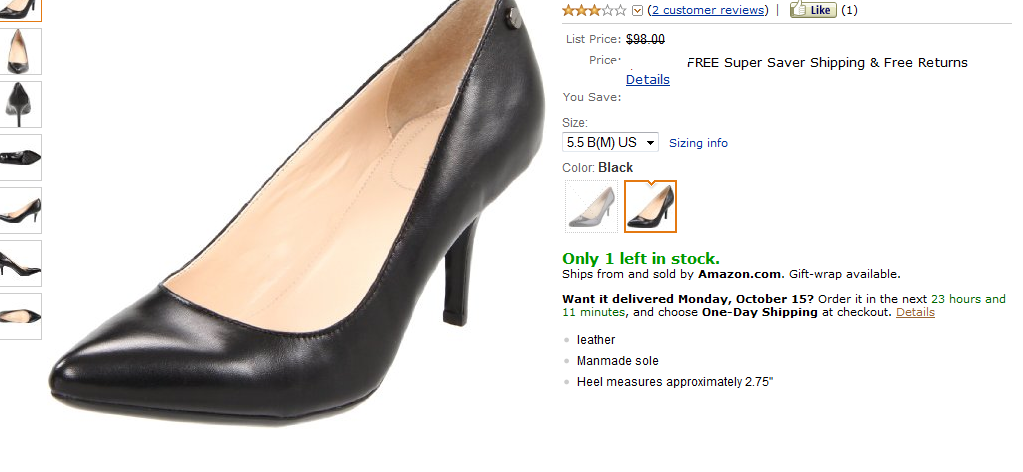
Task: Open the Size dropdown showing 5.5 B(M) US
Action: pyautogui.click(x=610, y=142)
